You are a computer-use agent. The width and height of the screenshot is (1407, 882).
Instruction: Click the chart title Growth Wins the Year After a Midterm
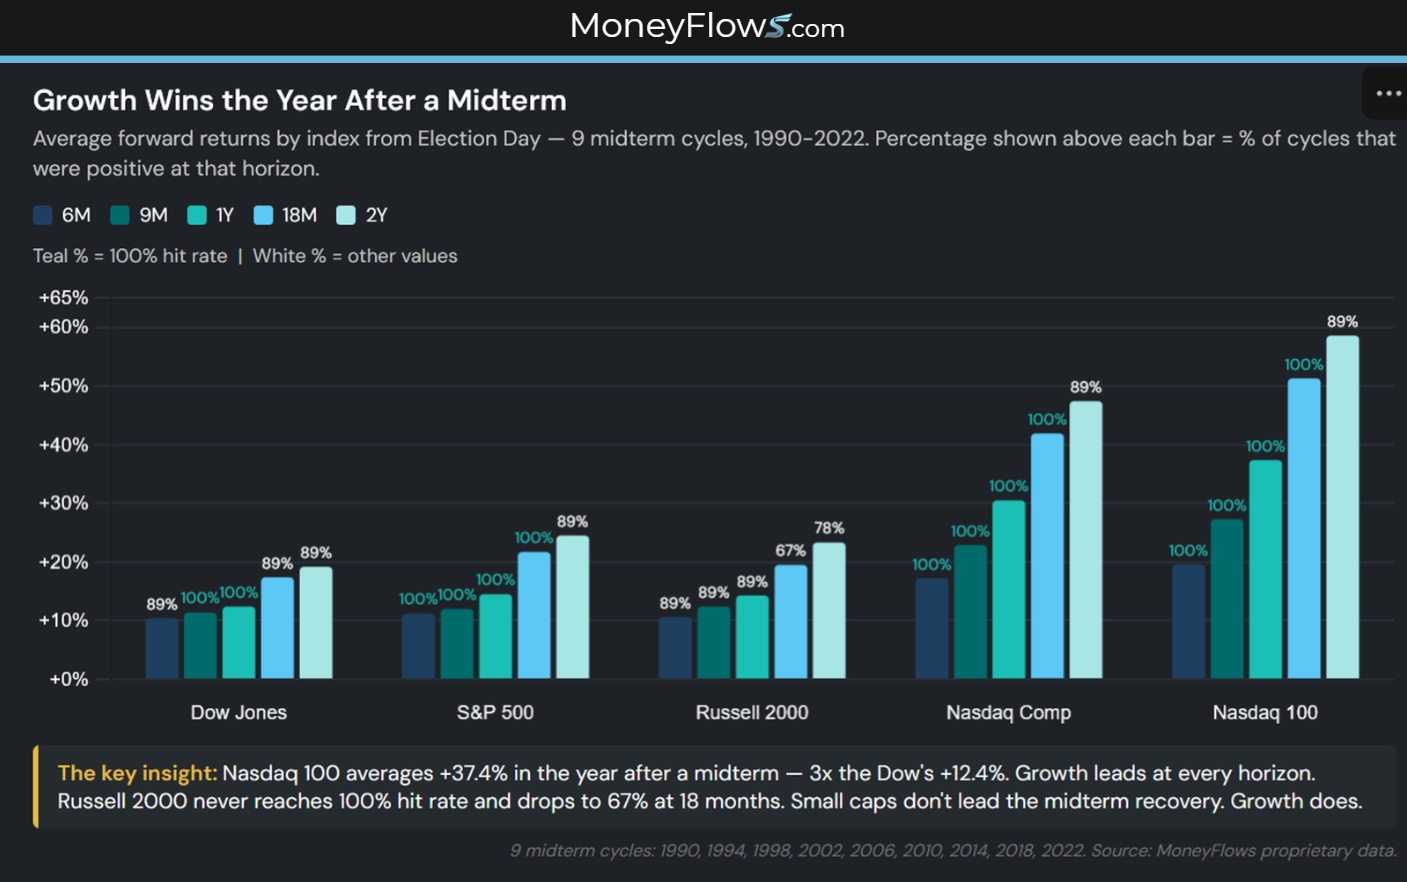point(300,100)
